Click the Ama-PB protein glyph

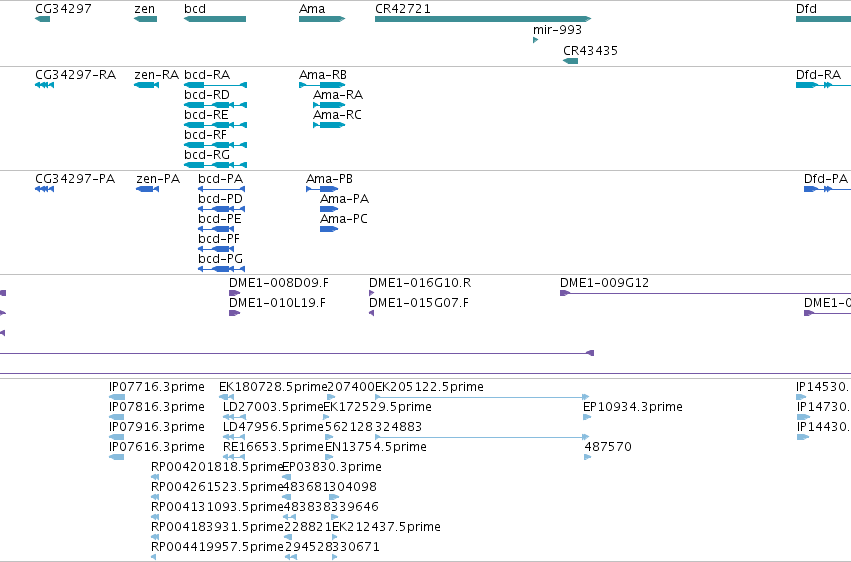coord(322,189)
